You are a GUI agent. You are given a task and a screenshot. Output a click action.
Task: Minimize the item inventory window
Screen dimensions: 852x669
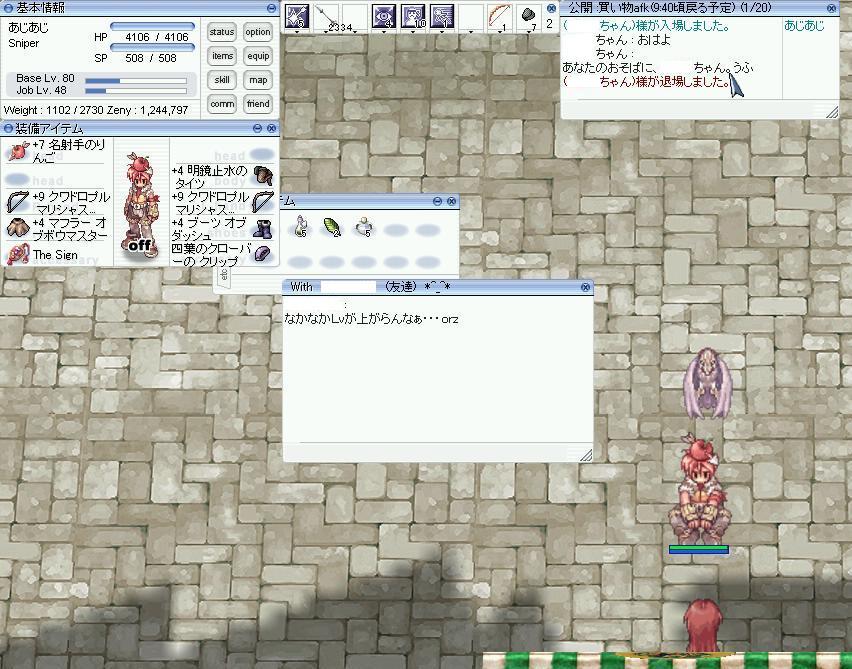click(x=437, y=202)
